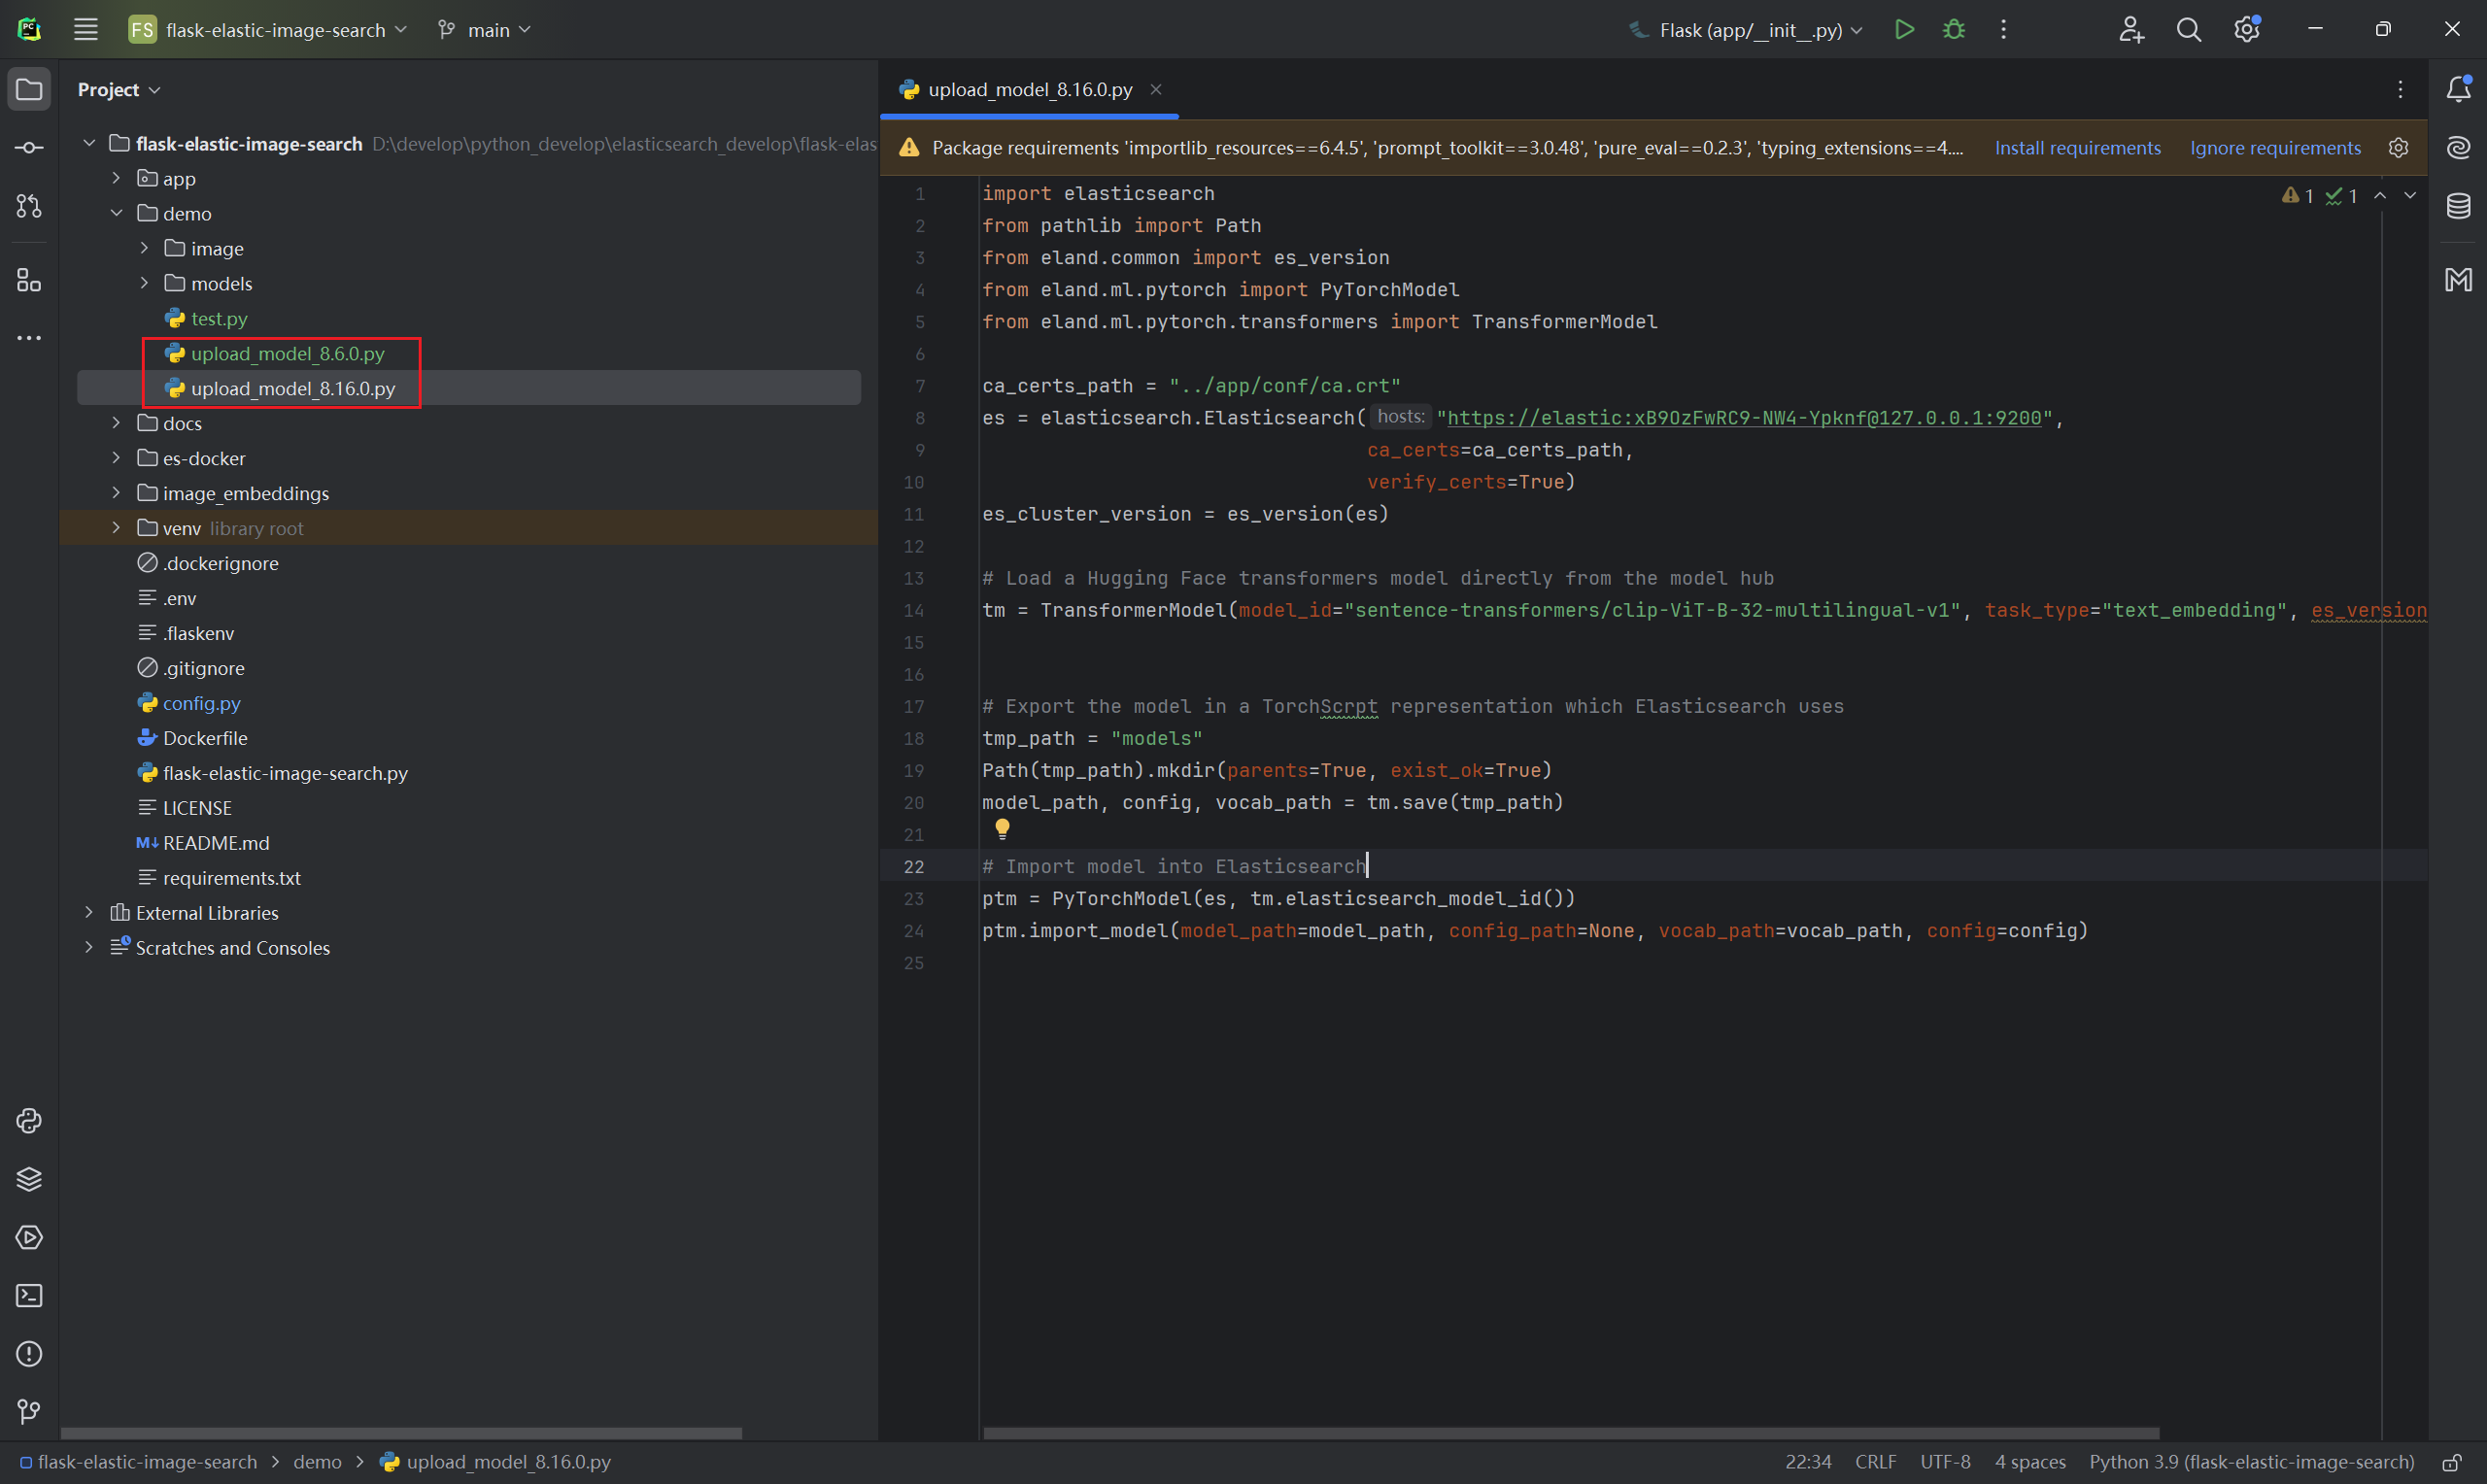The width and height of the screenshot is (2487, 1484).
Task: Click Install requirements link
Action: pyautogui.click(x=2077, y=148)
